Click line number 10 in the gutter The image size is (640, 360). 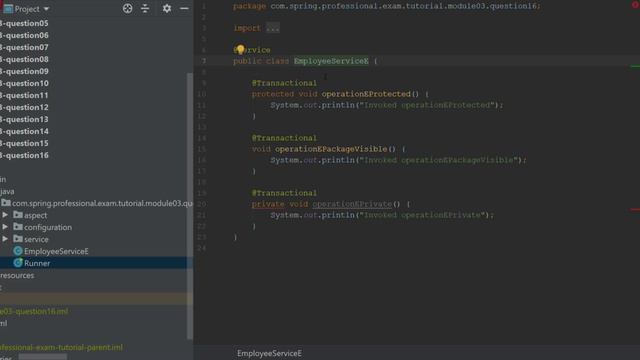[202, 94]
